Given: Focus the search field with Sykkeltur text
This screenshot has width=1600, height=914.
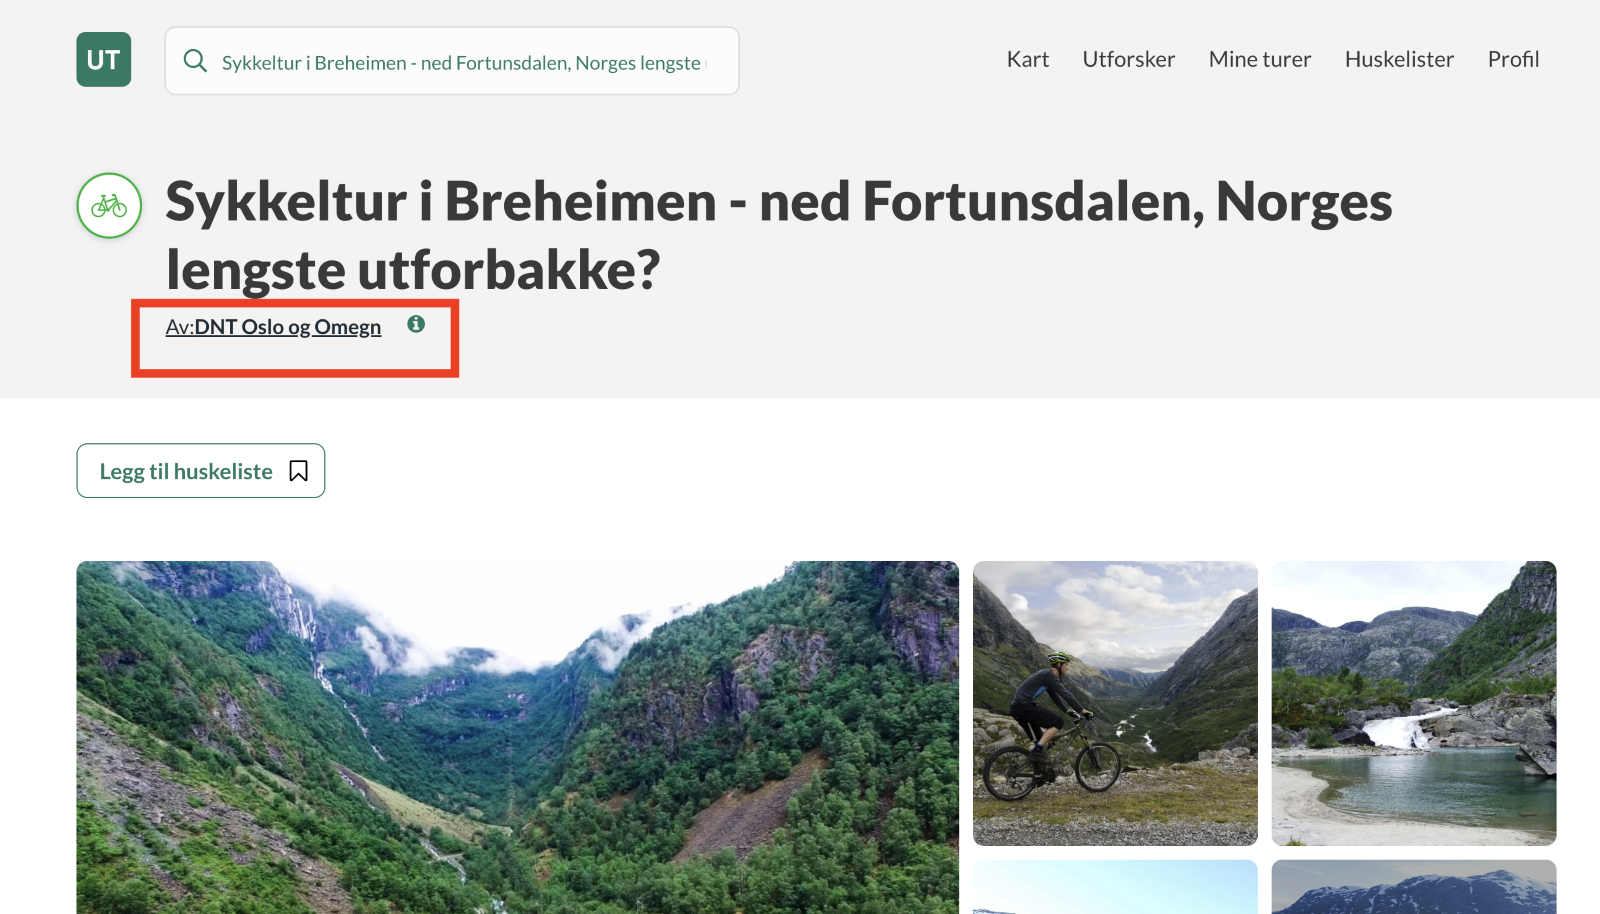Looking at the screenshot, I should pyautogui.click(x=452, y=61).
